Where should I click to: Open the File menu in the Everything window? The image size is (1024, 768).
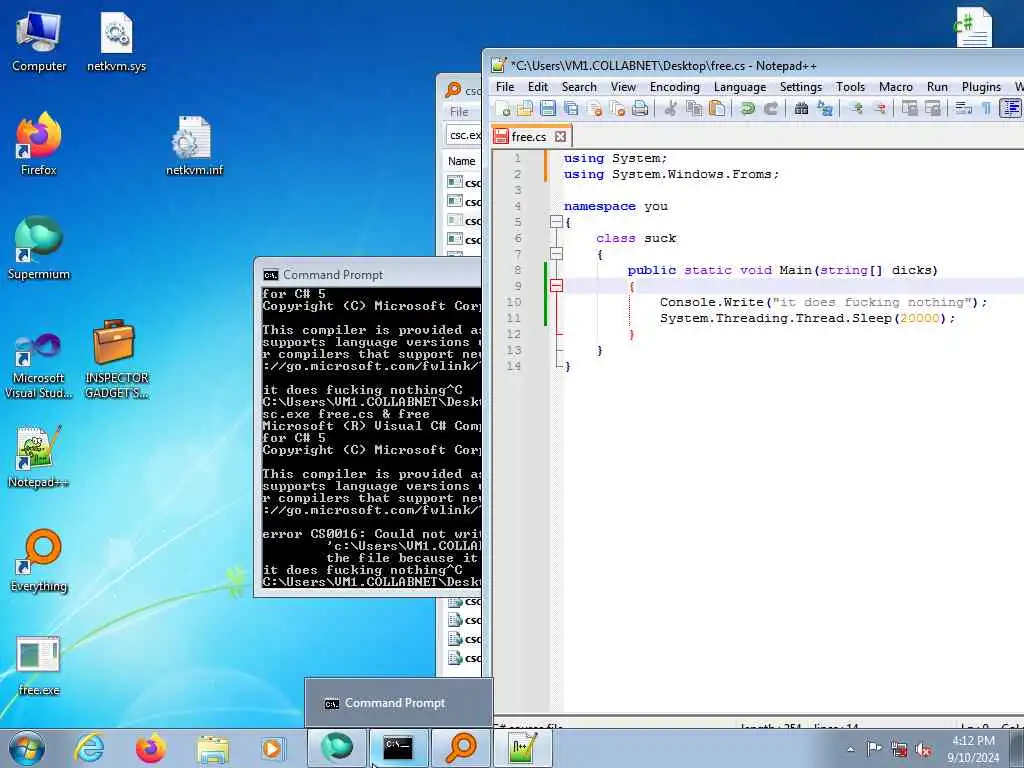tap(459, 112)
